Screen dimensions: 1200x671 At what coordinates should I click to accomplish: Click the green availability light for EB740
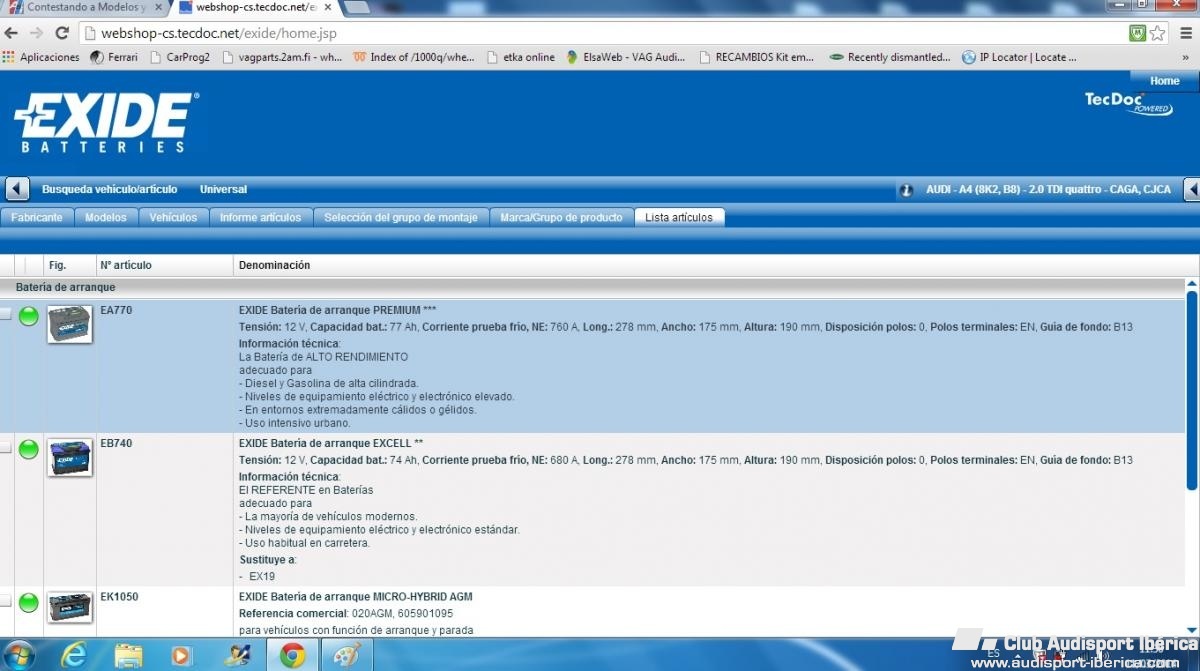[x=29, y=449]
